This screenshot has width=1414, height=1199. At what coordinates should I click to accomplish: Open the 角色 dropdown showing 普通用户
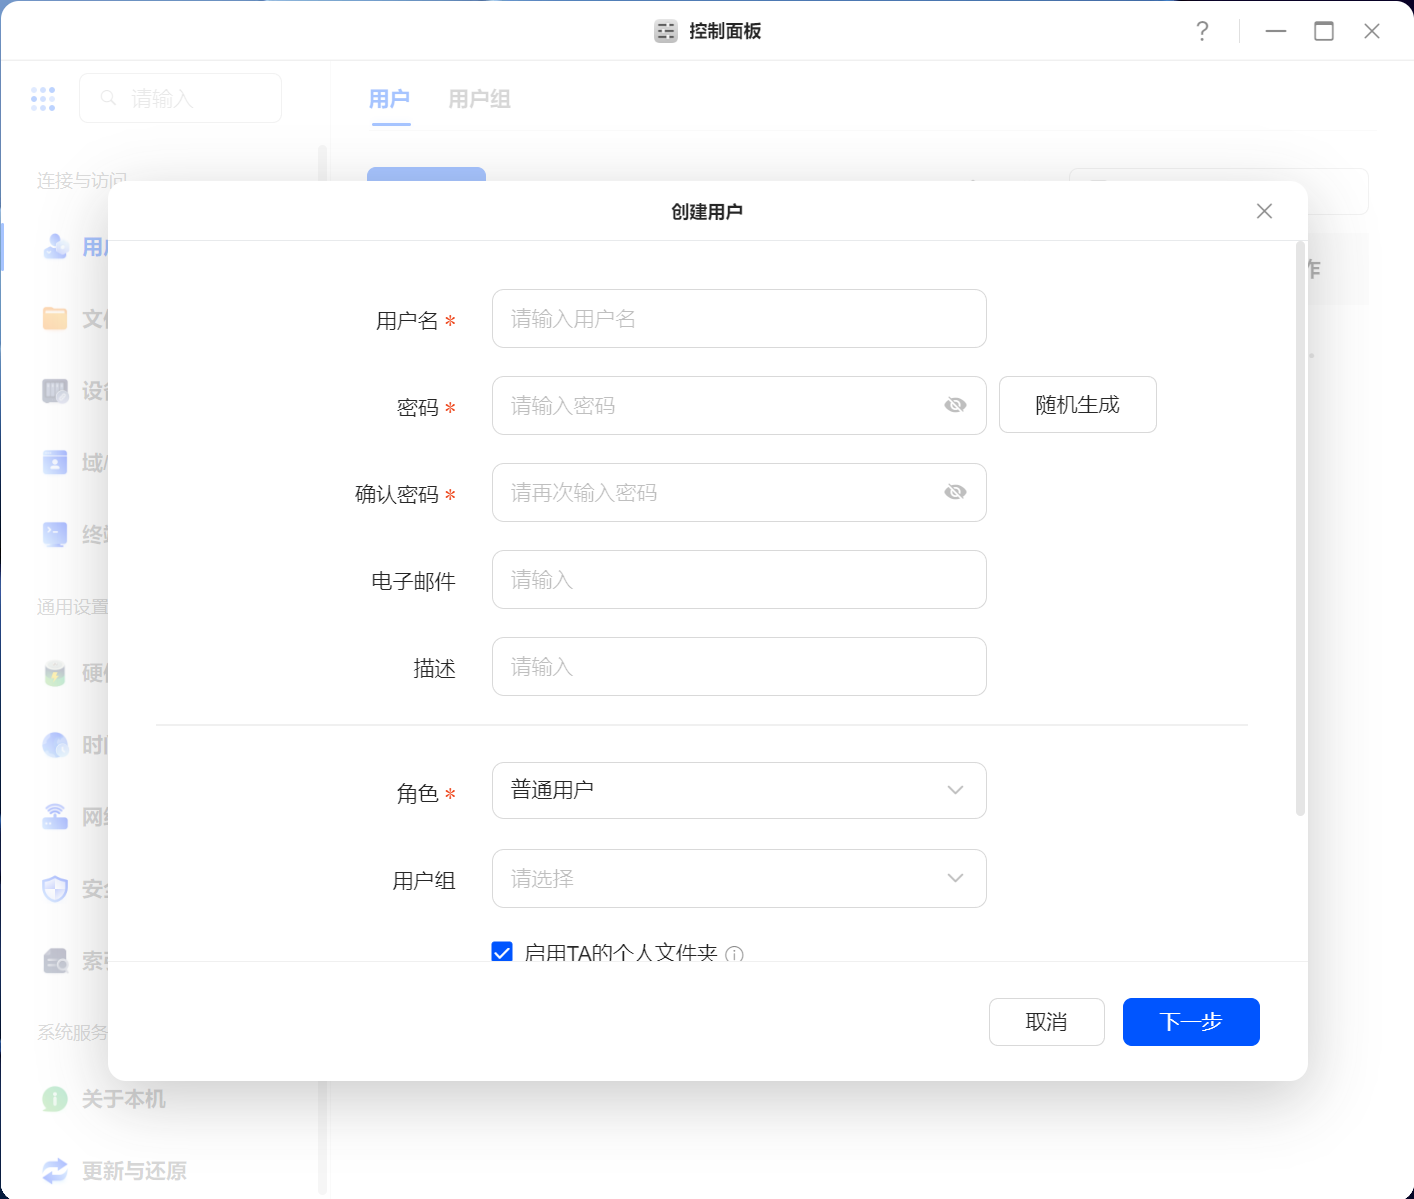[739, 791]
